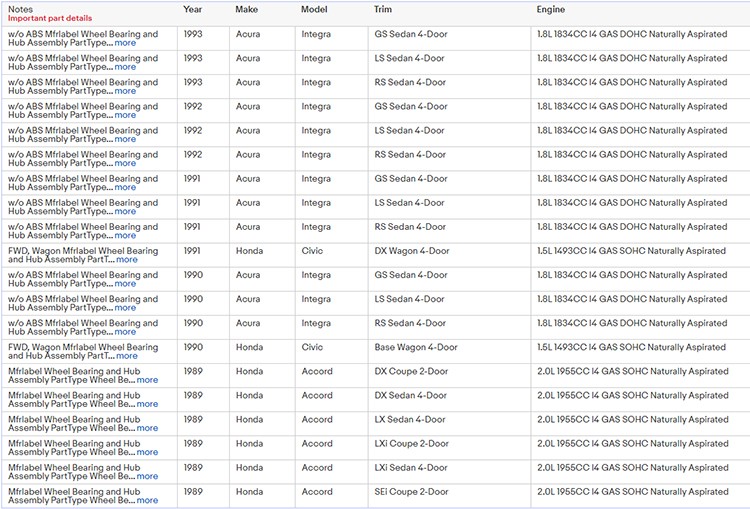Show more details for 1991 Integra GS Sedan
Viewport: 750px width, 509px height.
tap(125, 188)
